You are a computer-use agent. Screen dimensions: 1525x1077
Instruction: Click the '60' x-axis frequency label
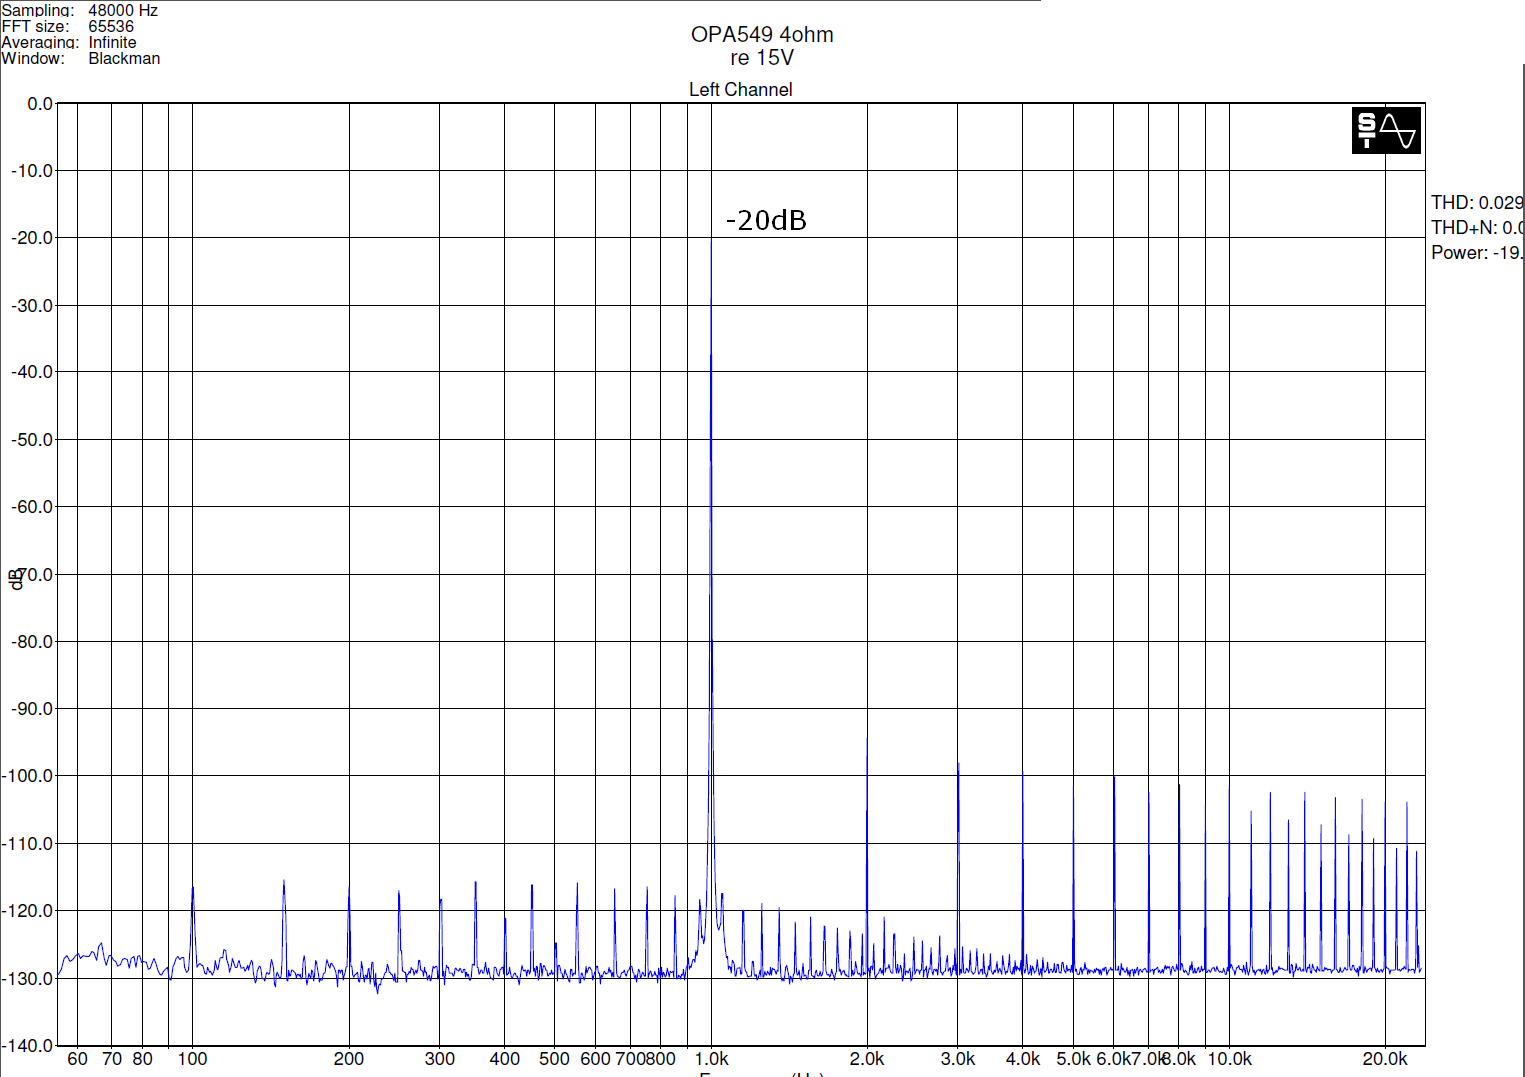point(78,1059)
